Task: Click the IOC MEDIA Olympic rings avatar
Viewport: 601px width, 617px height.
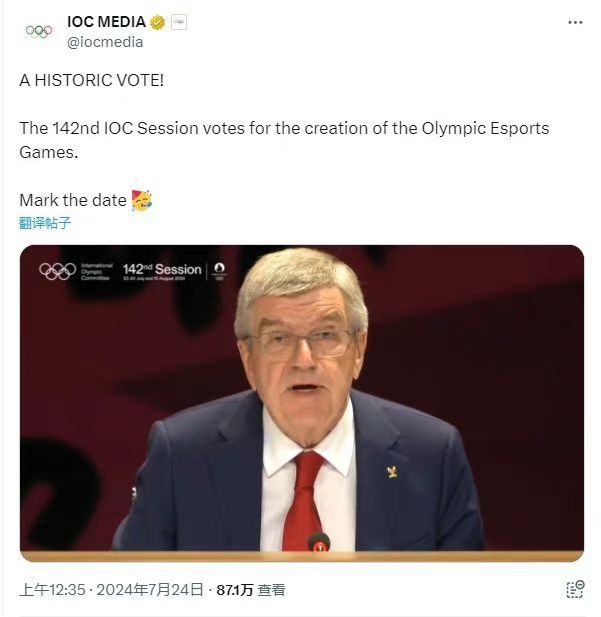Action: click(x=39, y=31)
